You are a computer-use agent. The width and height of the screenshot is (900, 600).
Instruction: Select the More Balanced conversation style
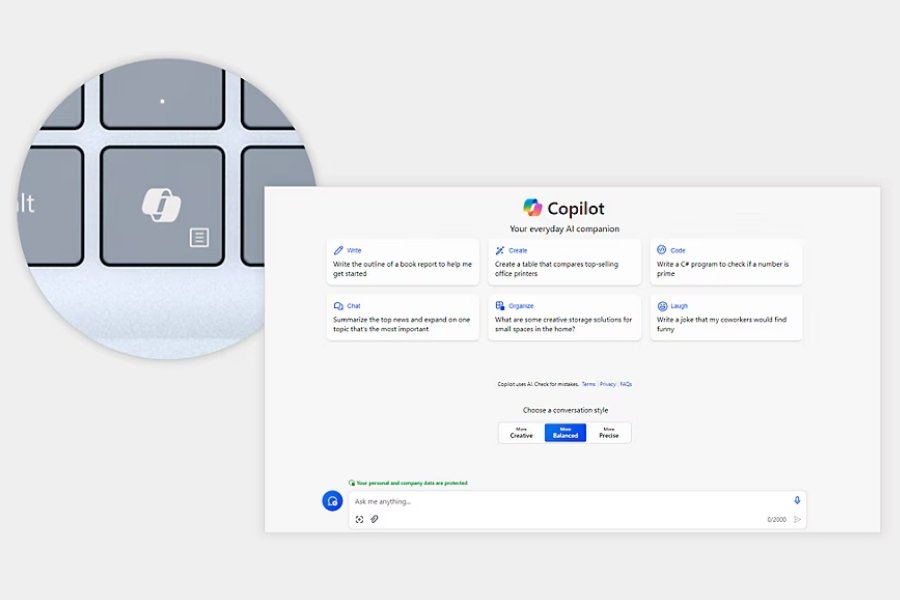[x=565, y=433]
